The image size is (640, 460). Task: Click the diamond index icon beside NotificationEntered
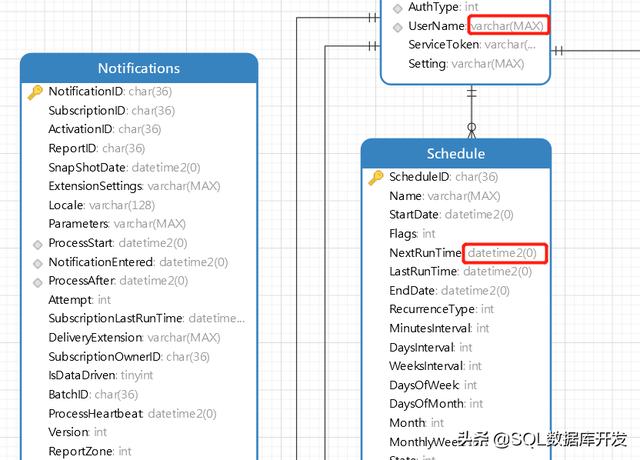coord(38,263)
